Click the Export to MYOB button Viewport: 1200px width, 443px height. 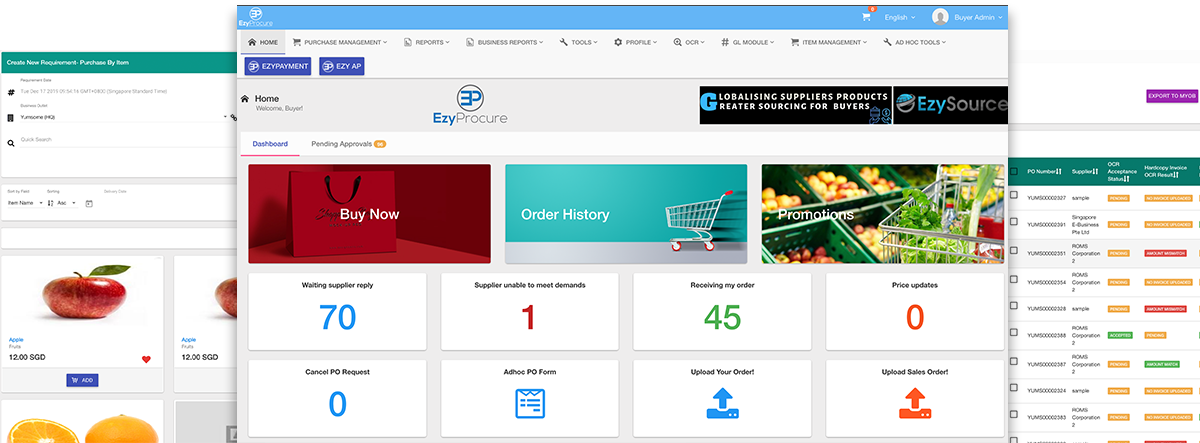click(1172, 96)
